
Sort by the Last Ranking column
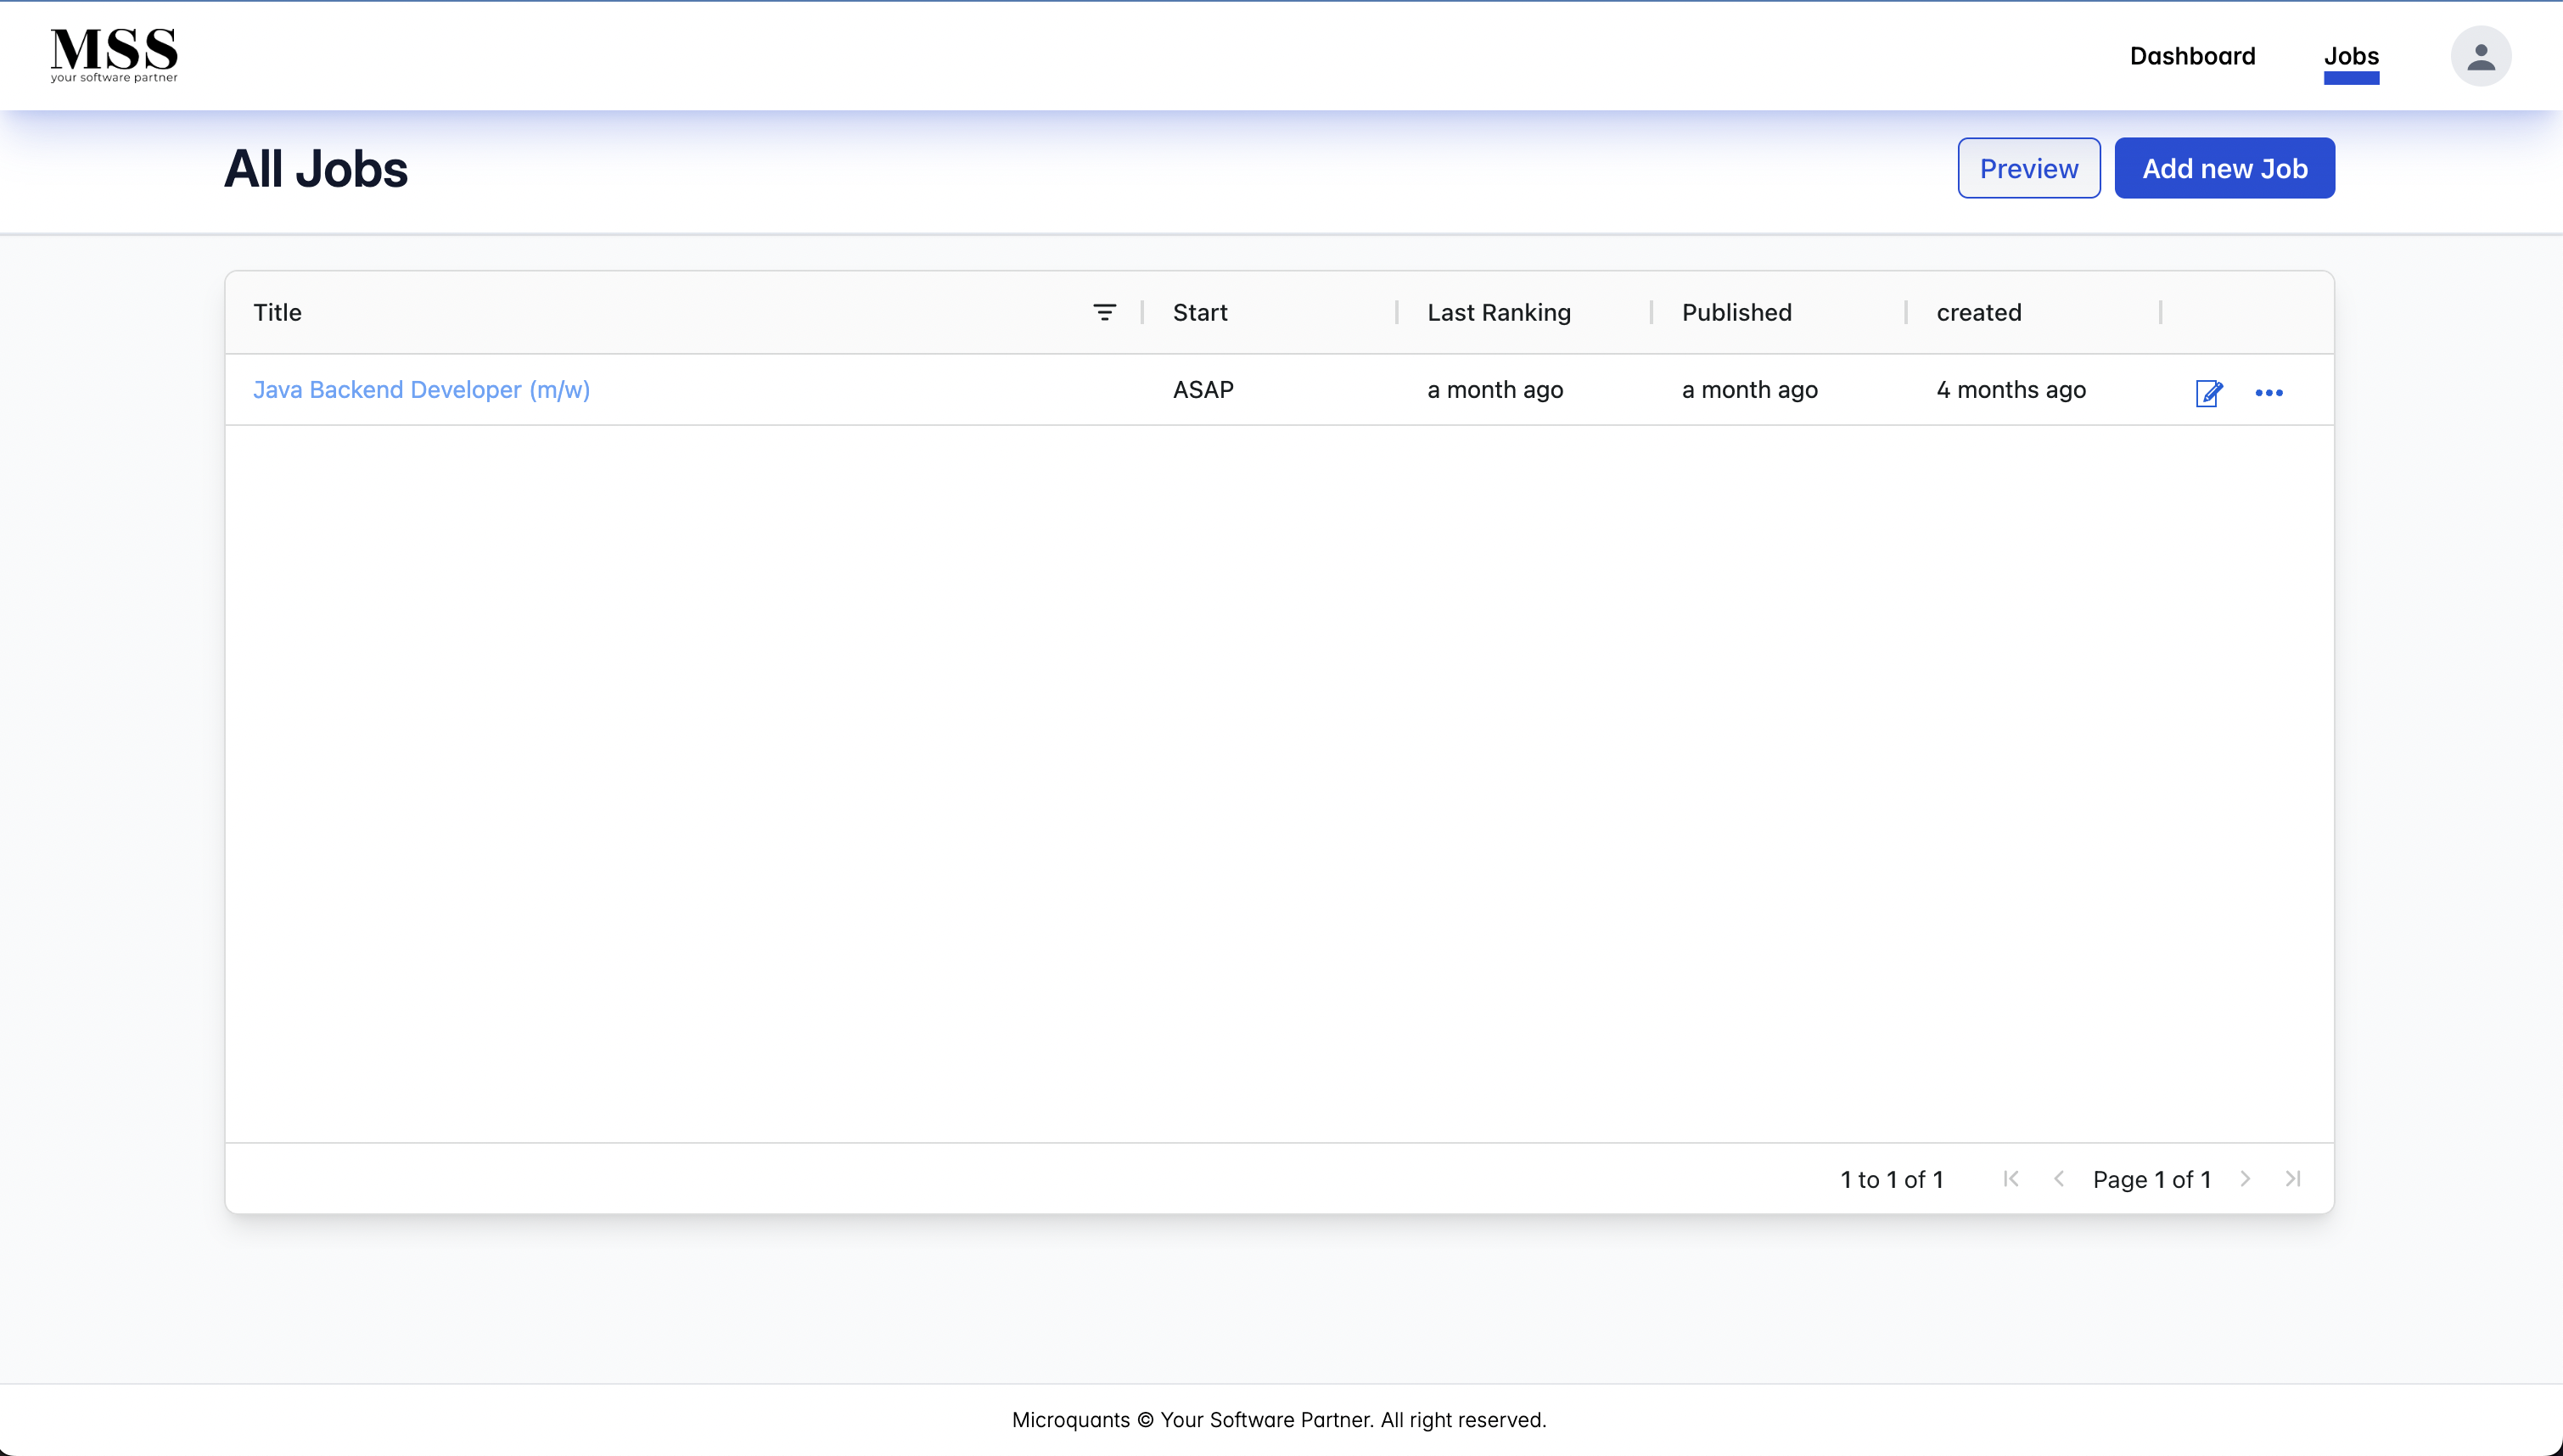tap(1499, 312)
